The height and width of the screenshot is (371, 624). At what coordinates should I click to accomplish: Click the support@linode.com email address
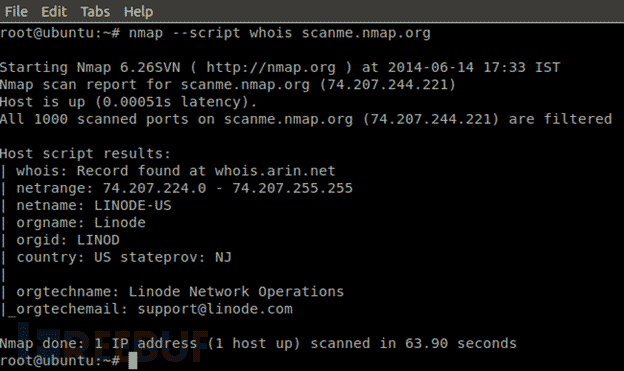215,309
